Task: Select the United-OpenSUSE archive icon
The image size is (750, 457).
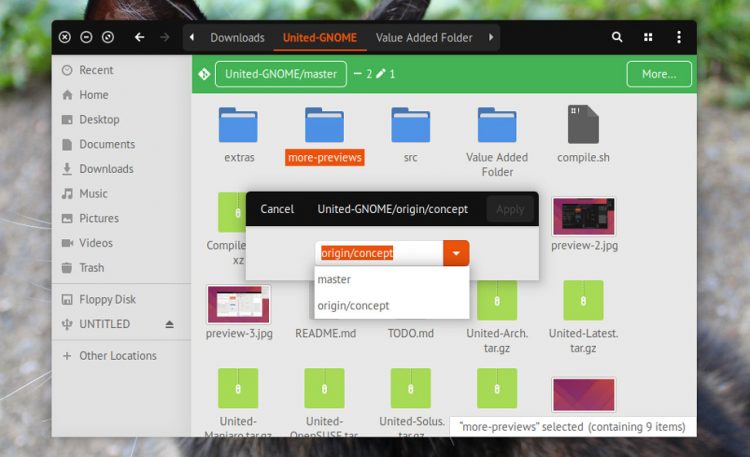Action: pyautogui.click(x=324, y=388)
